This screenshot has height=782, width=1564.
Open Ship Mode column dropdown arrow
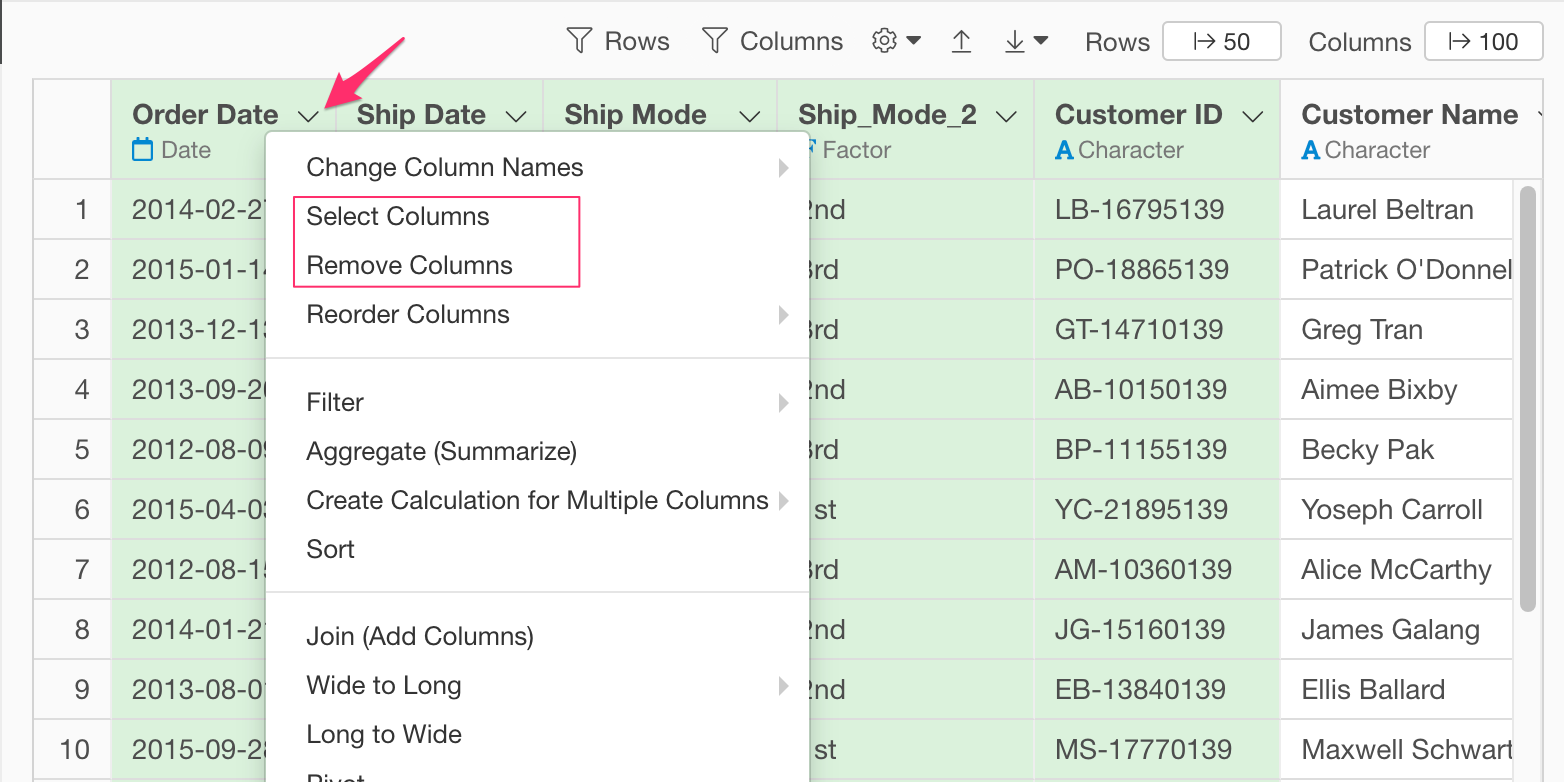(749, 116)
